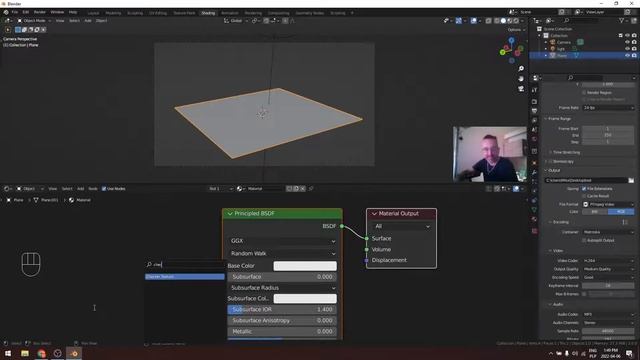This screenshot has height=360, width=640.
Task: Click the Blender logo menu icon
Action: (x=6, y=12)
